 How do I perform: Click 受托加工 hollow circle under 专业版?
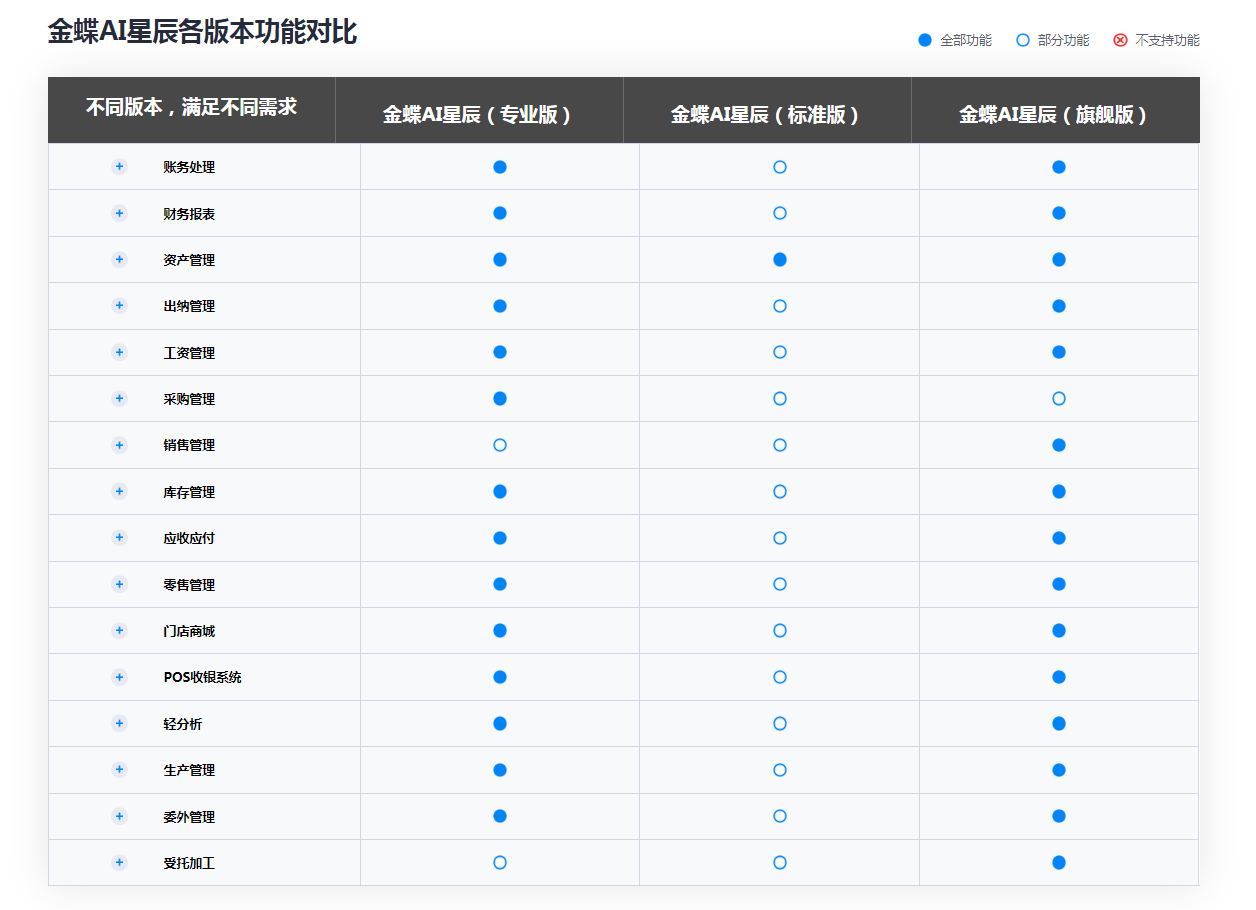[500, 862]
